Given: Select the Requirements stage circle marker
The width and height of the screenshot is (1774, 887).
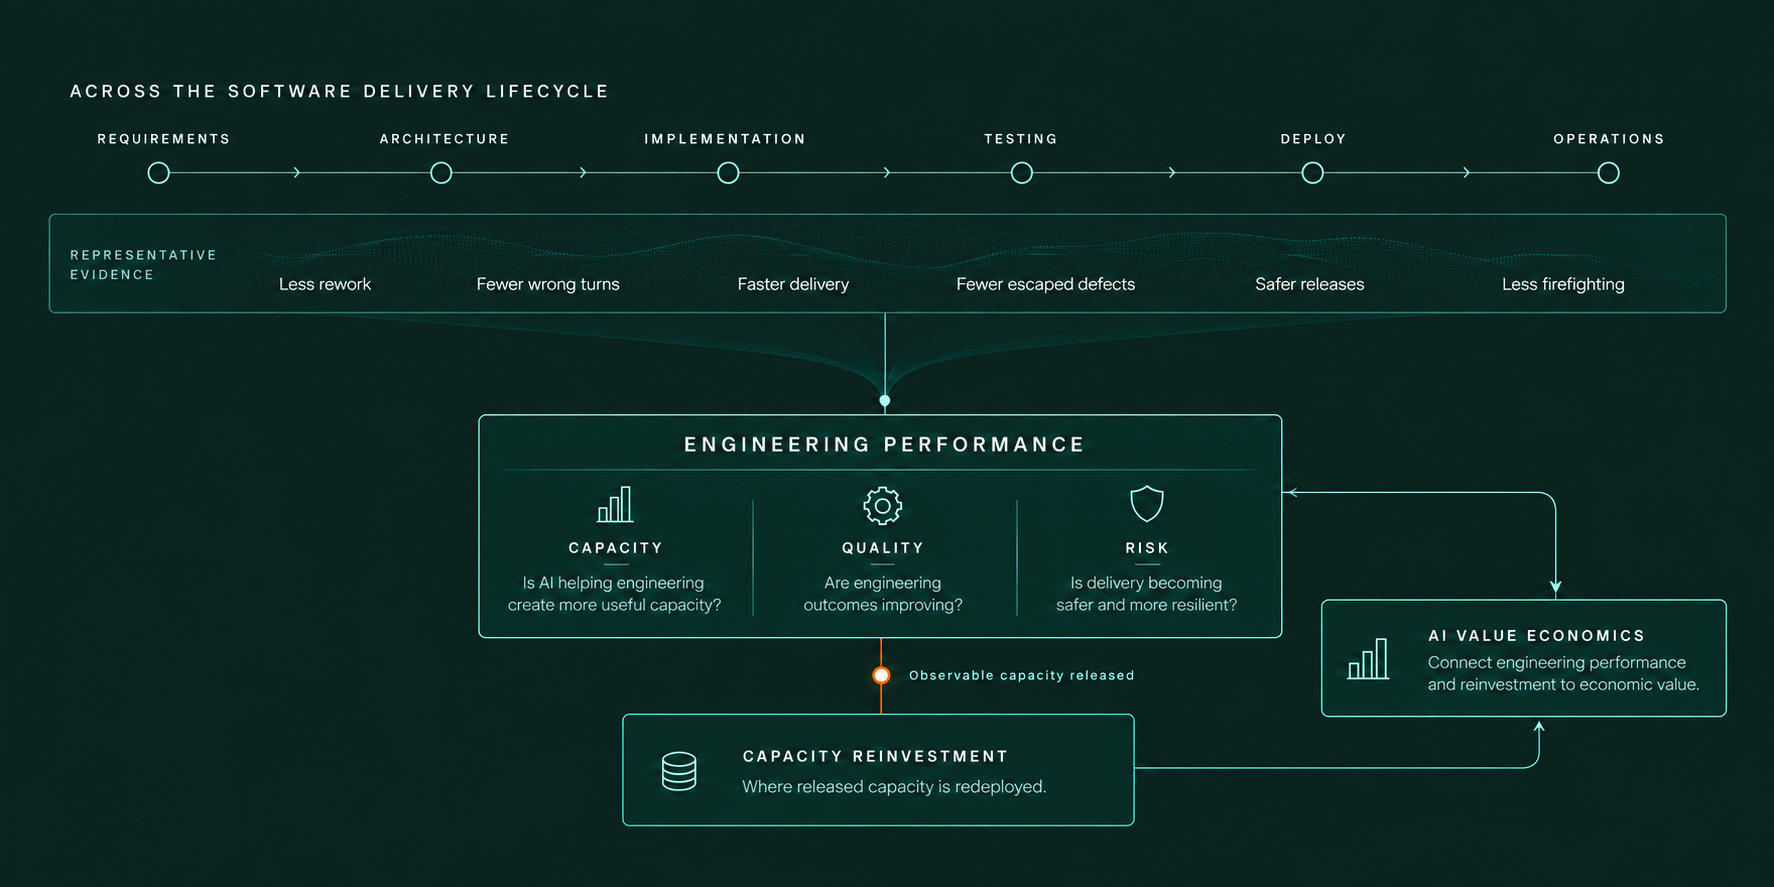Looking at the screenshot, I should coord(158,173).
